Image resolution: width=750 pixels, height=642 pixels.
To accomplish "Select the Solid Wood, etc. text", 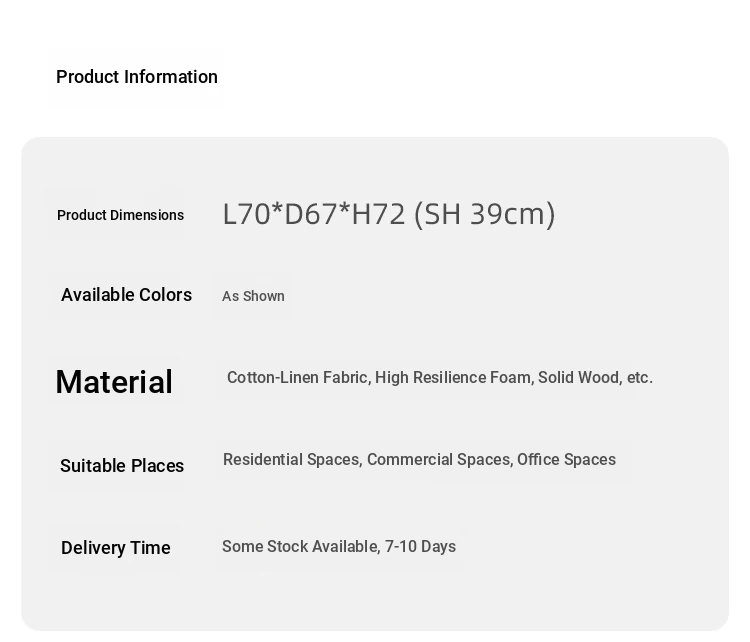I will pyautogui.click(x=595, y=377).
